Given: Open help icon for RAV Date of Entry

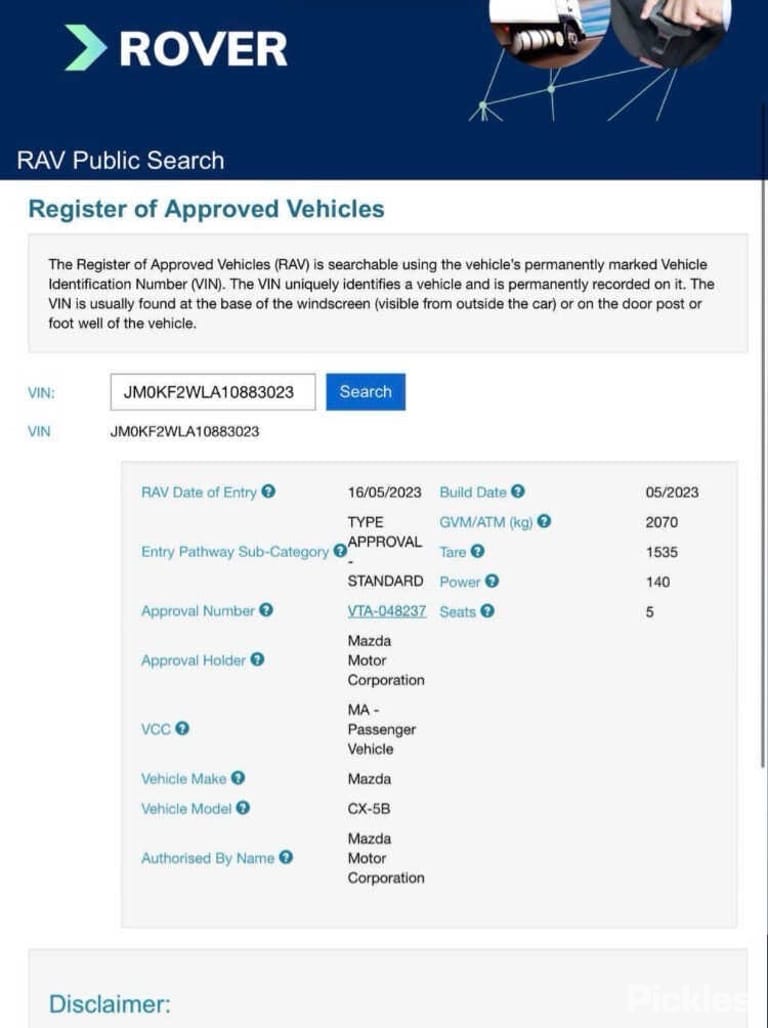Looking at the screenshot, I should (268, 491).
